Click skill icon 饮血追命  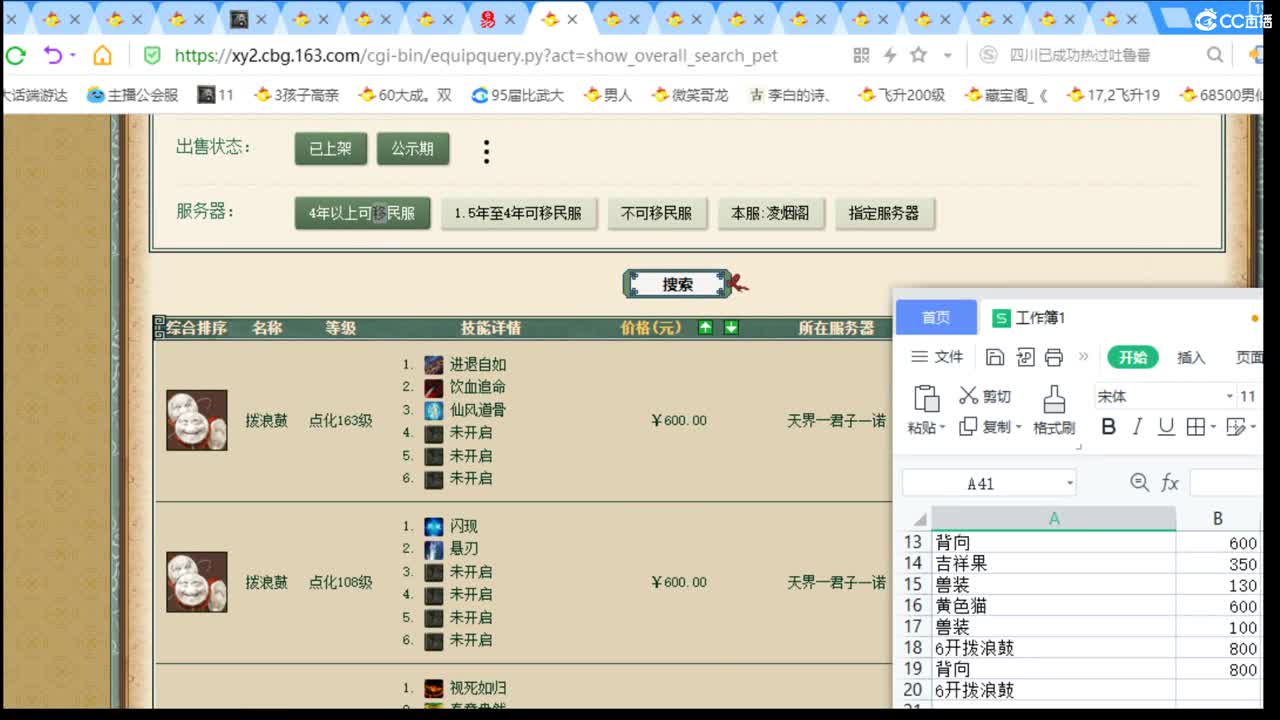(x=433, y=387)
